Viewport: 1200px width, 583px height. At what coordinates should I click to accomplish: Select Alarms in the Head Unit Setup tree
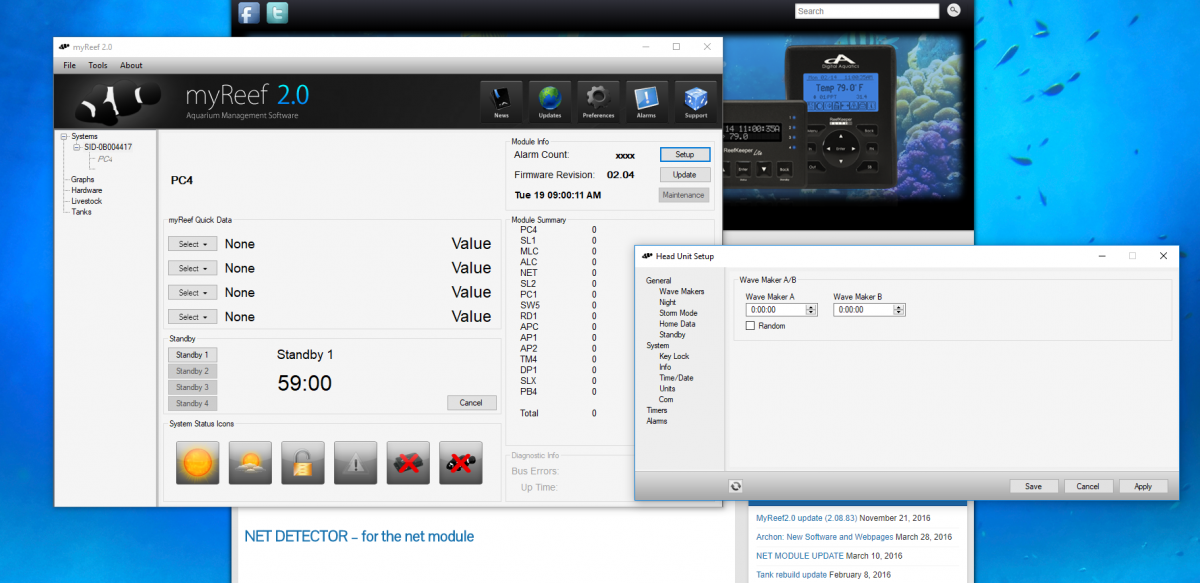(657, 421)
